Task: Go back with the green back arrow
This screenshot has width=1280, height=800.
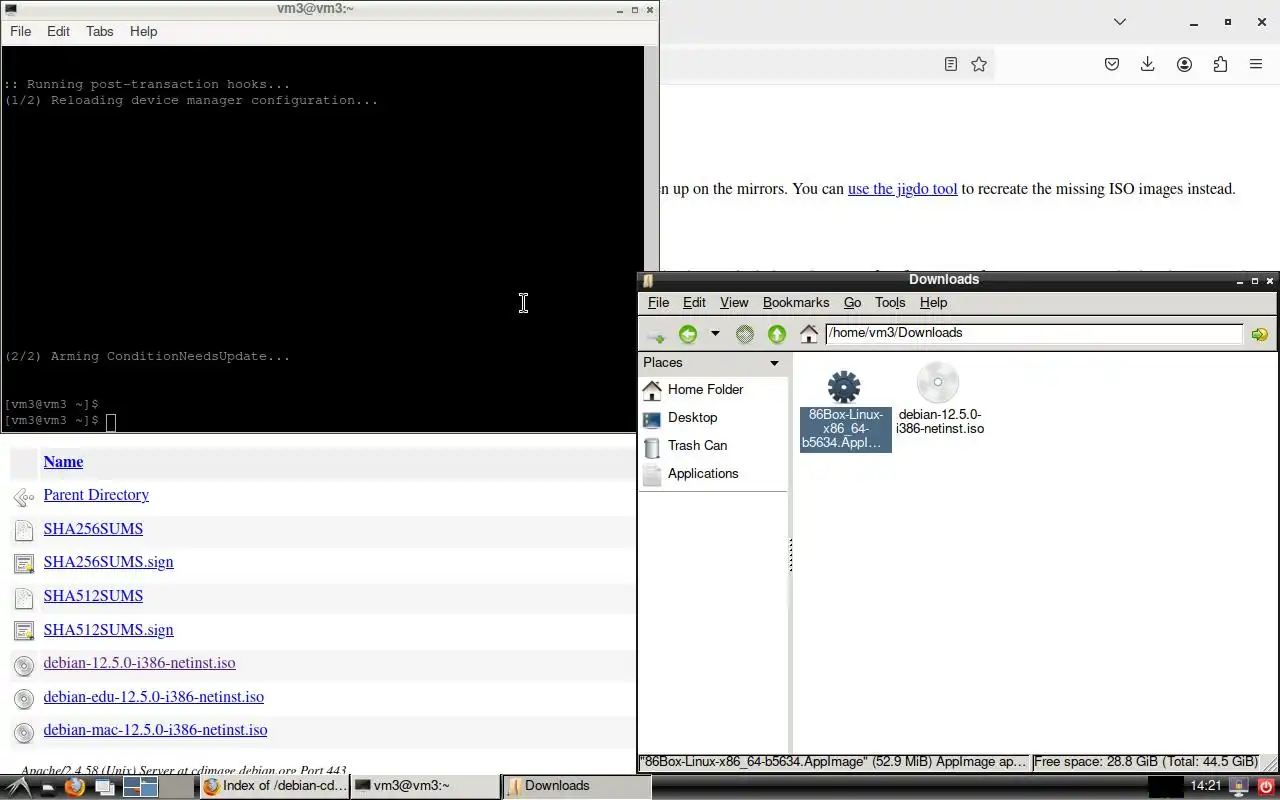Action: click(x=688, y=334)
